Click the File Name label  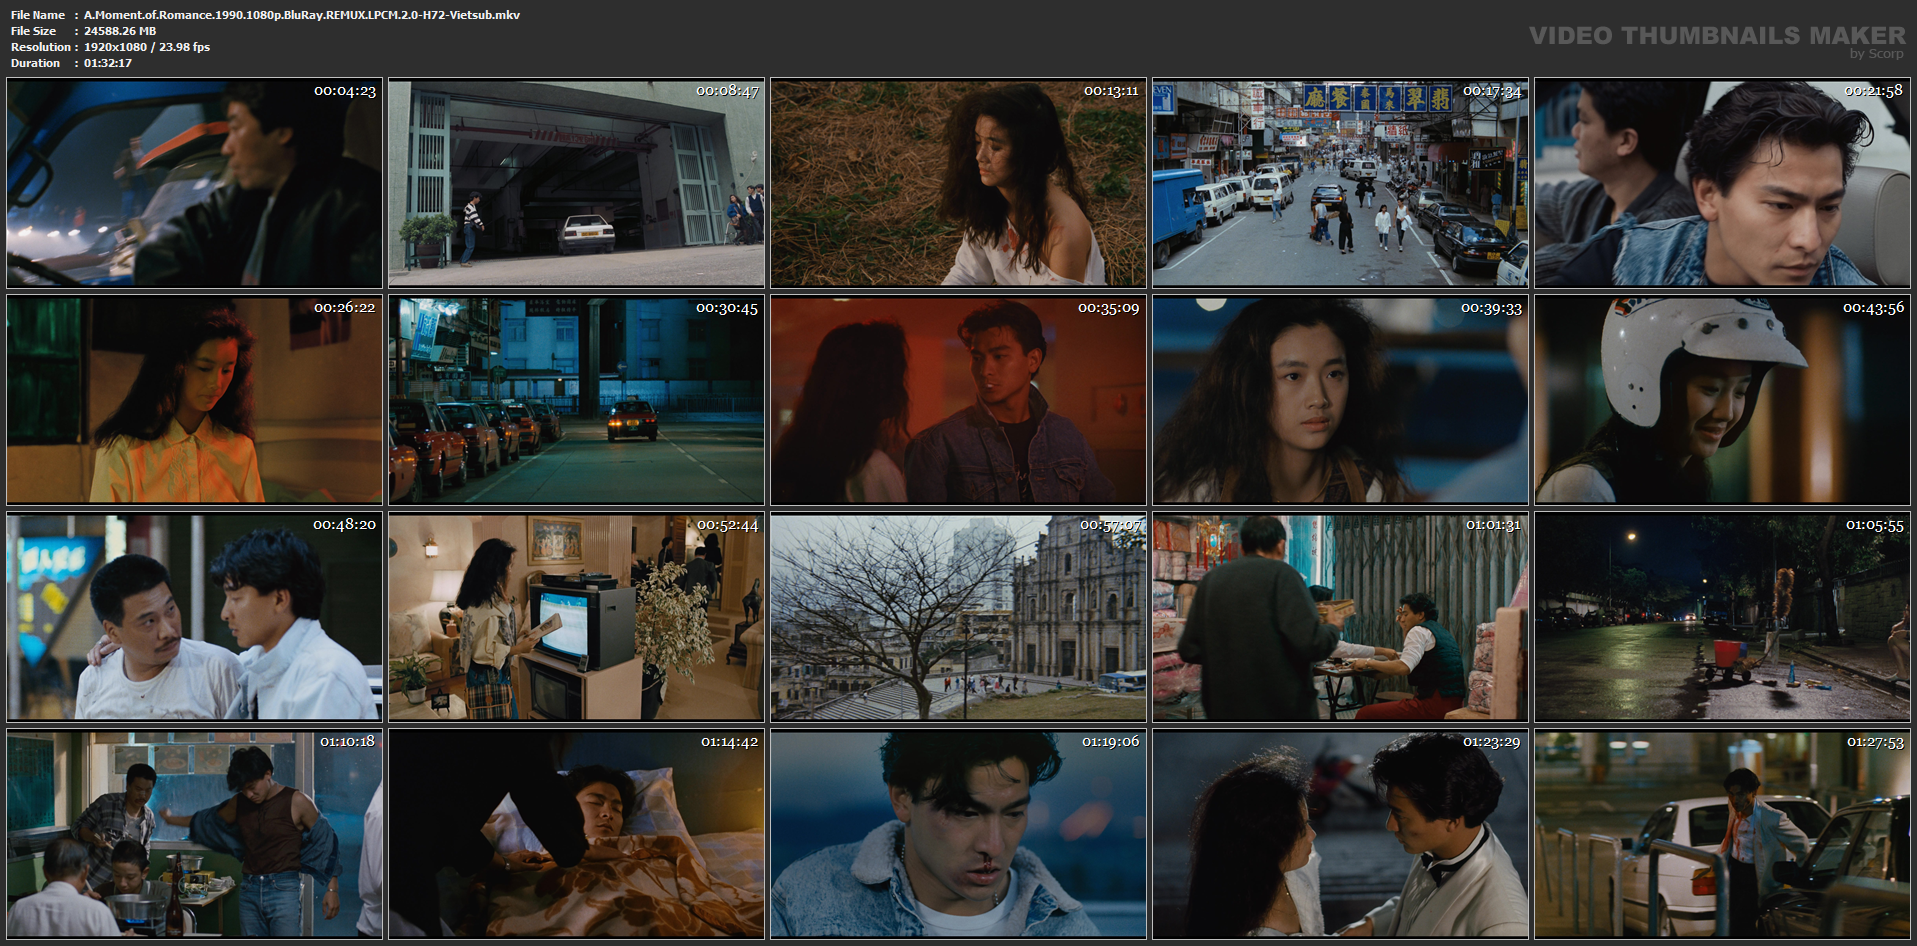click(x=38, y=15)
